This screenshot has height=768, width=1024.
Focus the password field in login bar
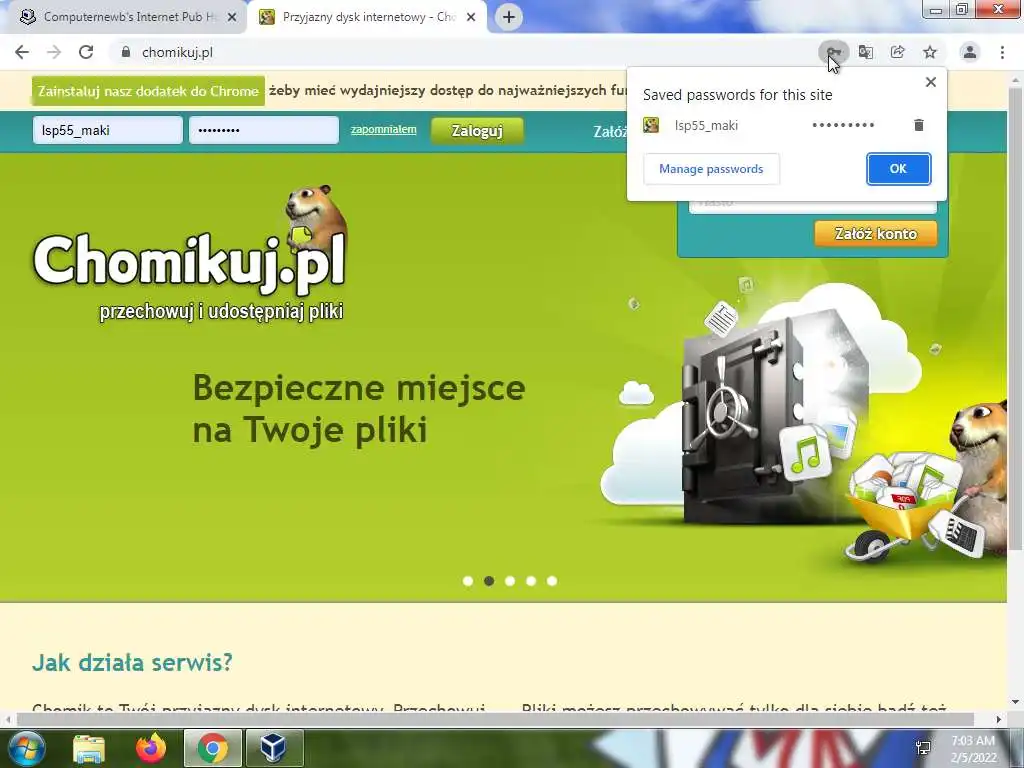coord(264,130)
